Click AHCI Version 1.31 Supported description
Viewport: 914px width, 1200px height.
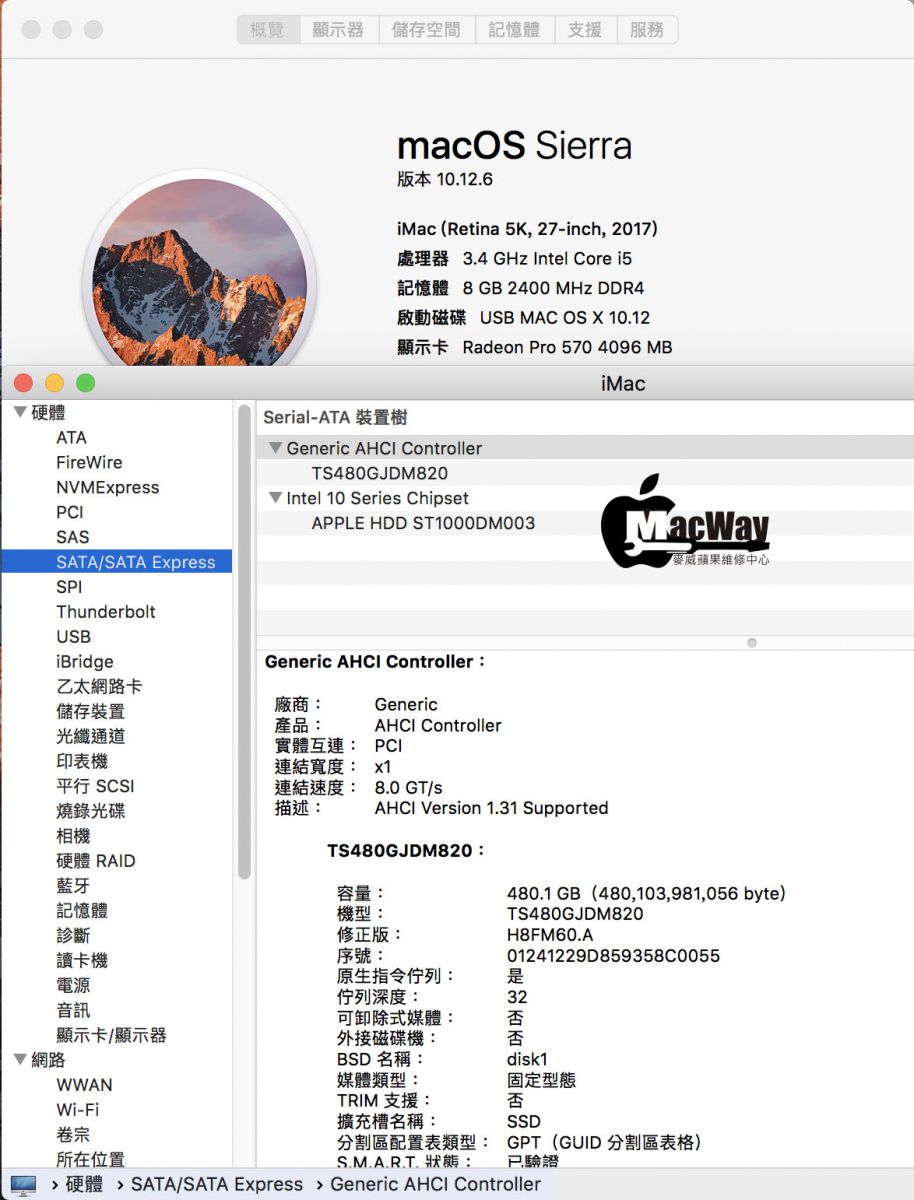coord(491,808)
